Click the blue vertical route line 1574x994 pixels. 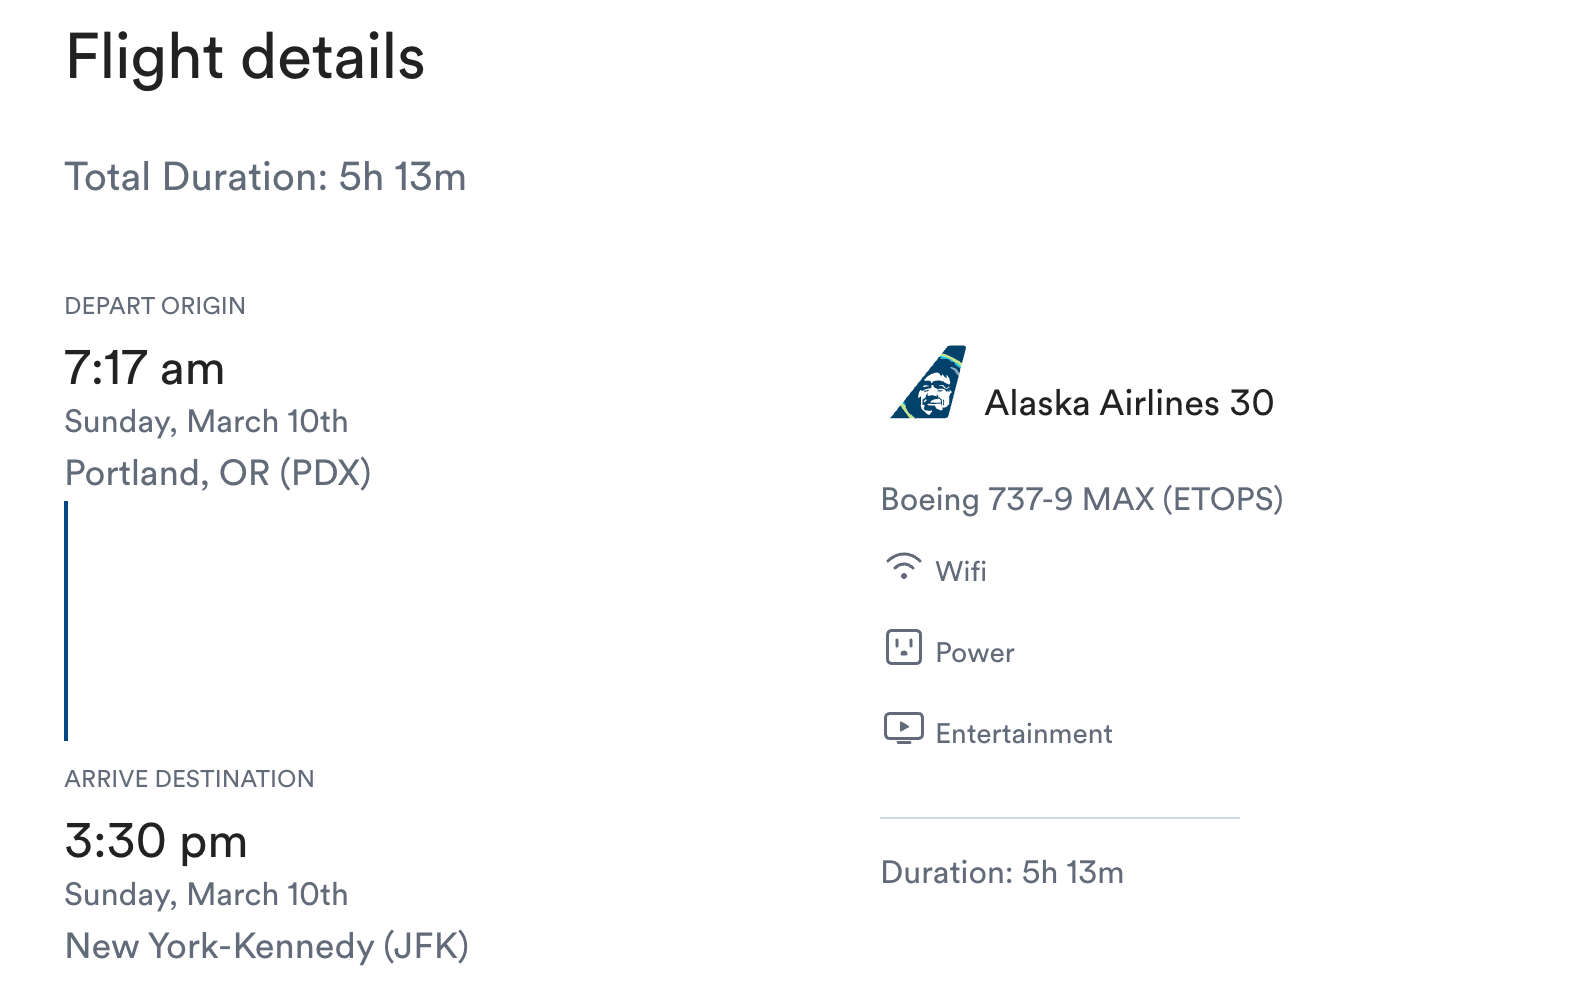pyautogui.click(x=66, y=620)
